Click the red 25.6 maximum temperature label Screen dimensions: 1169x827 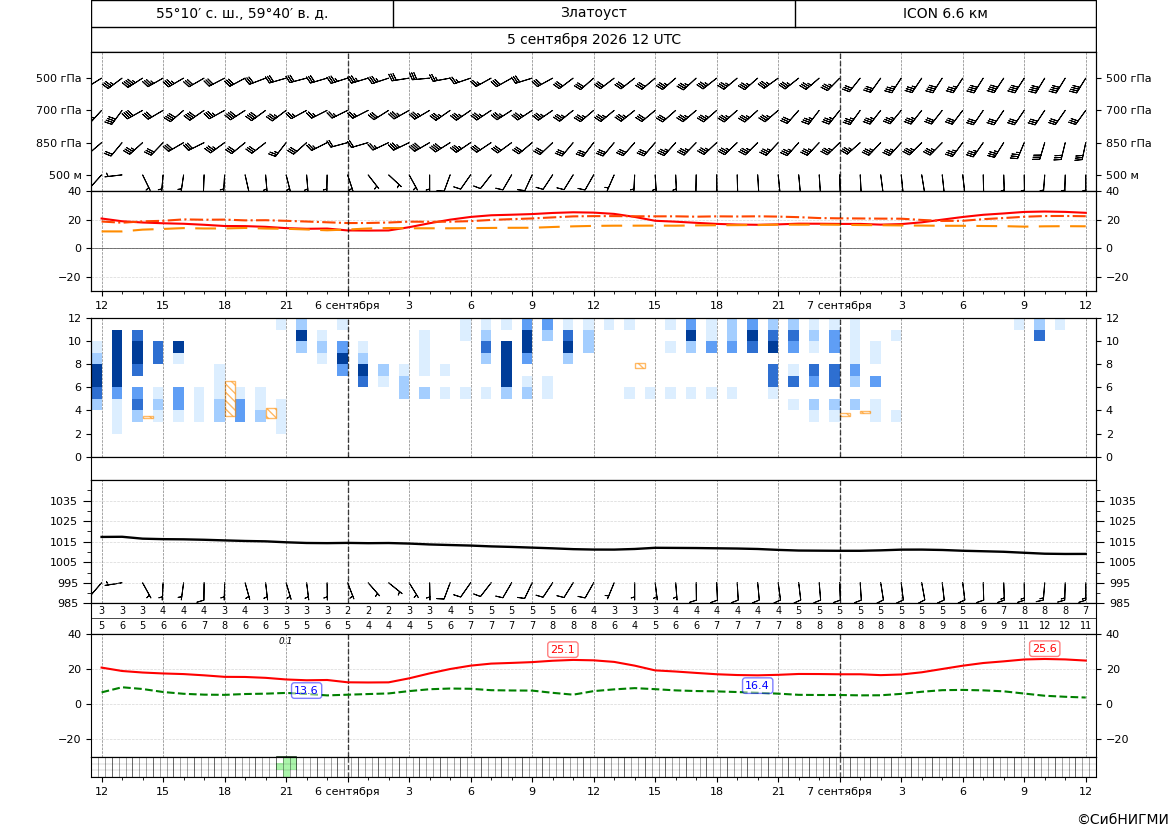click(x=1044, y=648)
